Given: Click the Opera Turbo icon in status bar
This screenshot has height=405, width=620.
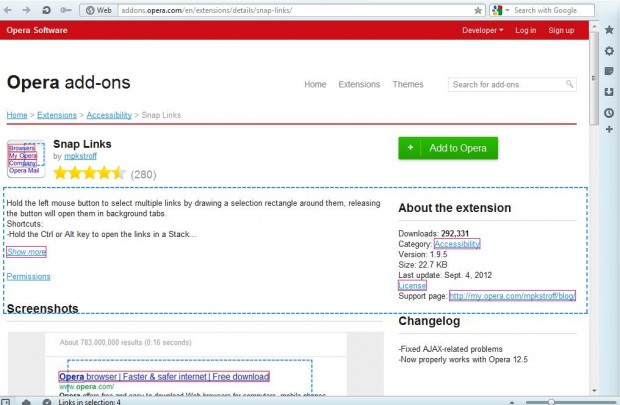Looking at the screenshot, I should point(47,402).
